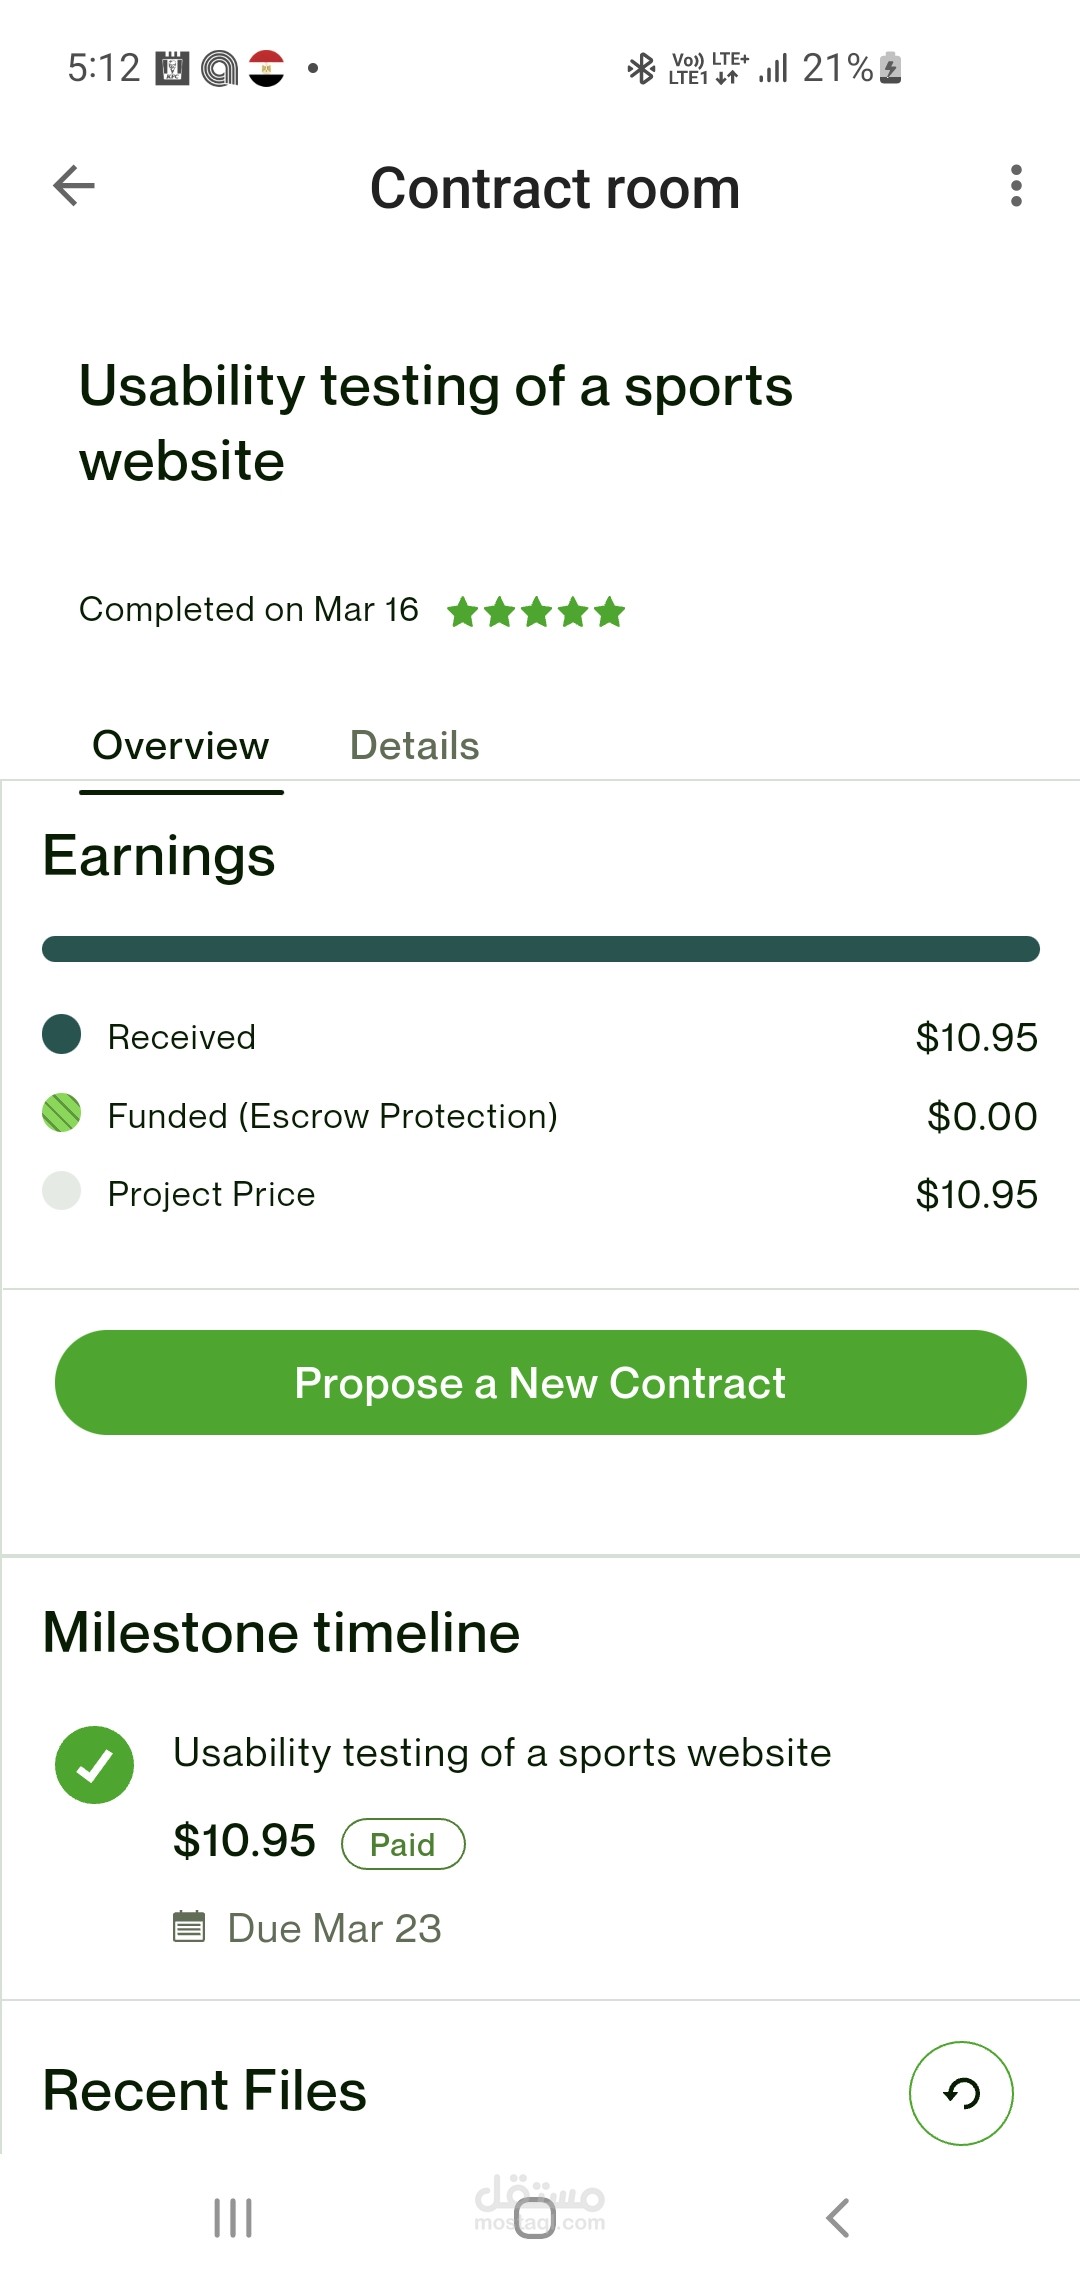Tap the dark Received legend dot

62,1035
